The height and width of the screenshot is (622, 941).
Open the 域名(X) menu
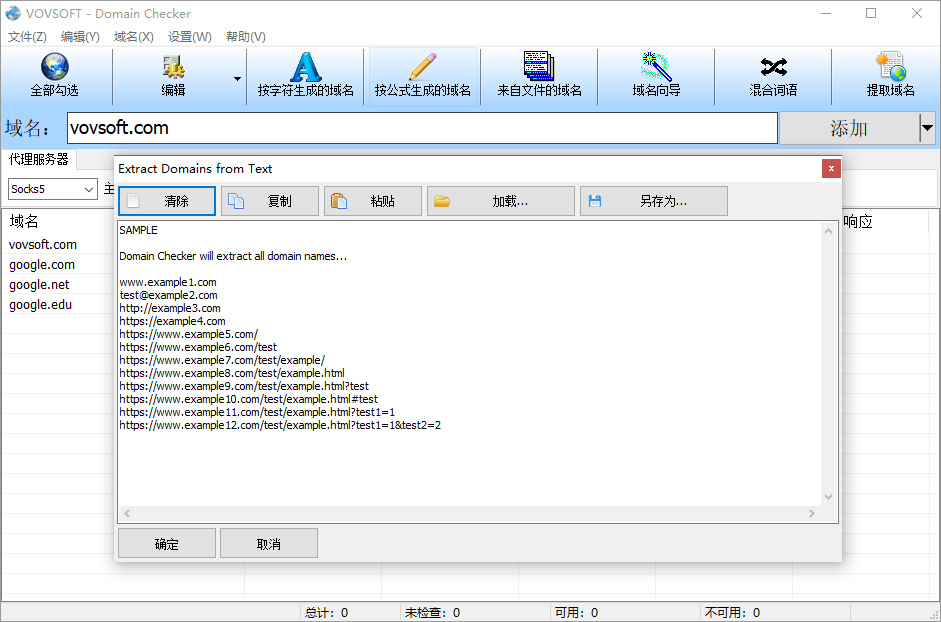click(x=133, y=37)
